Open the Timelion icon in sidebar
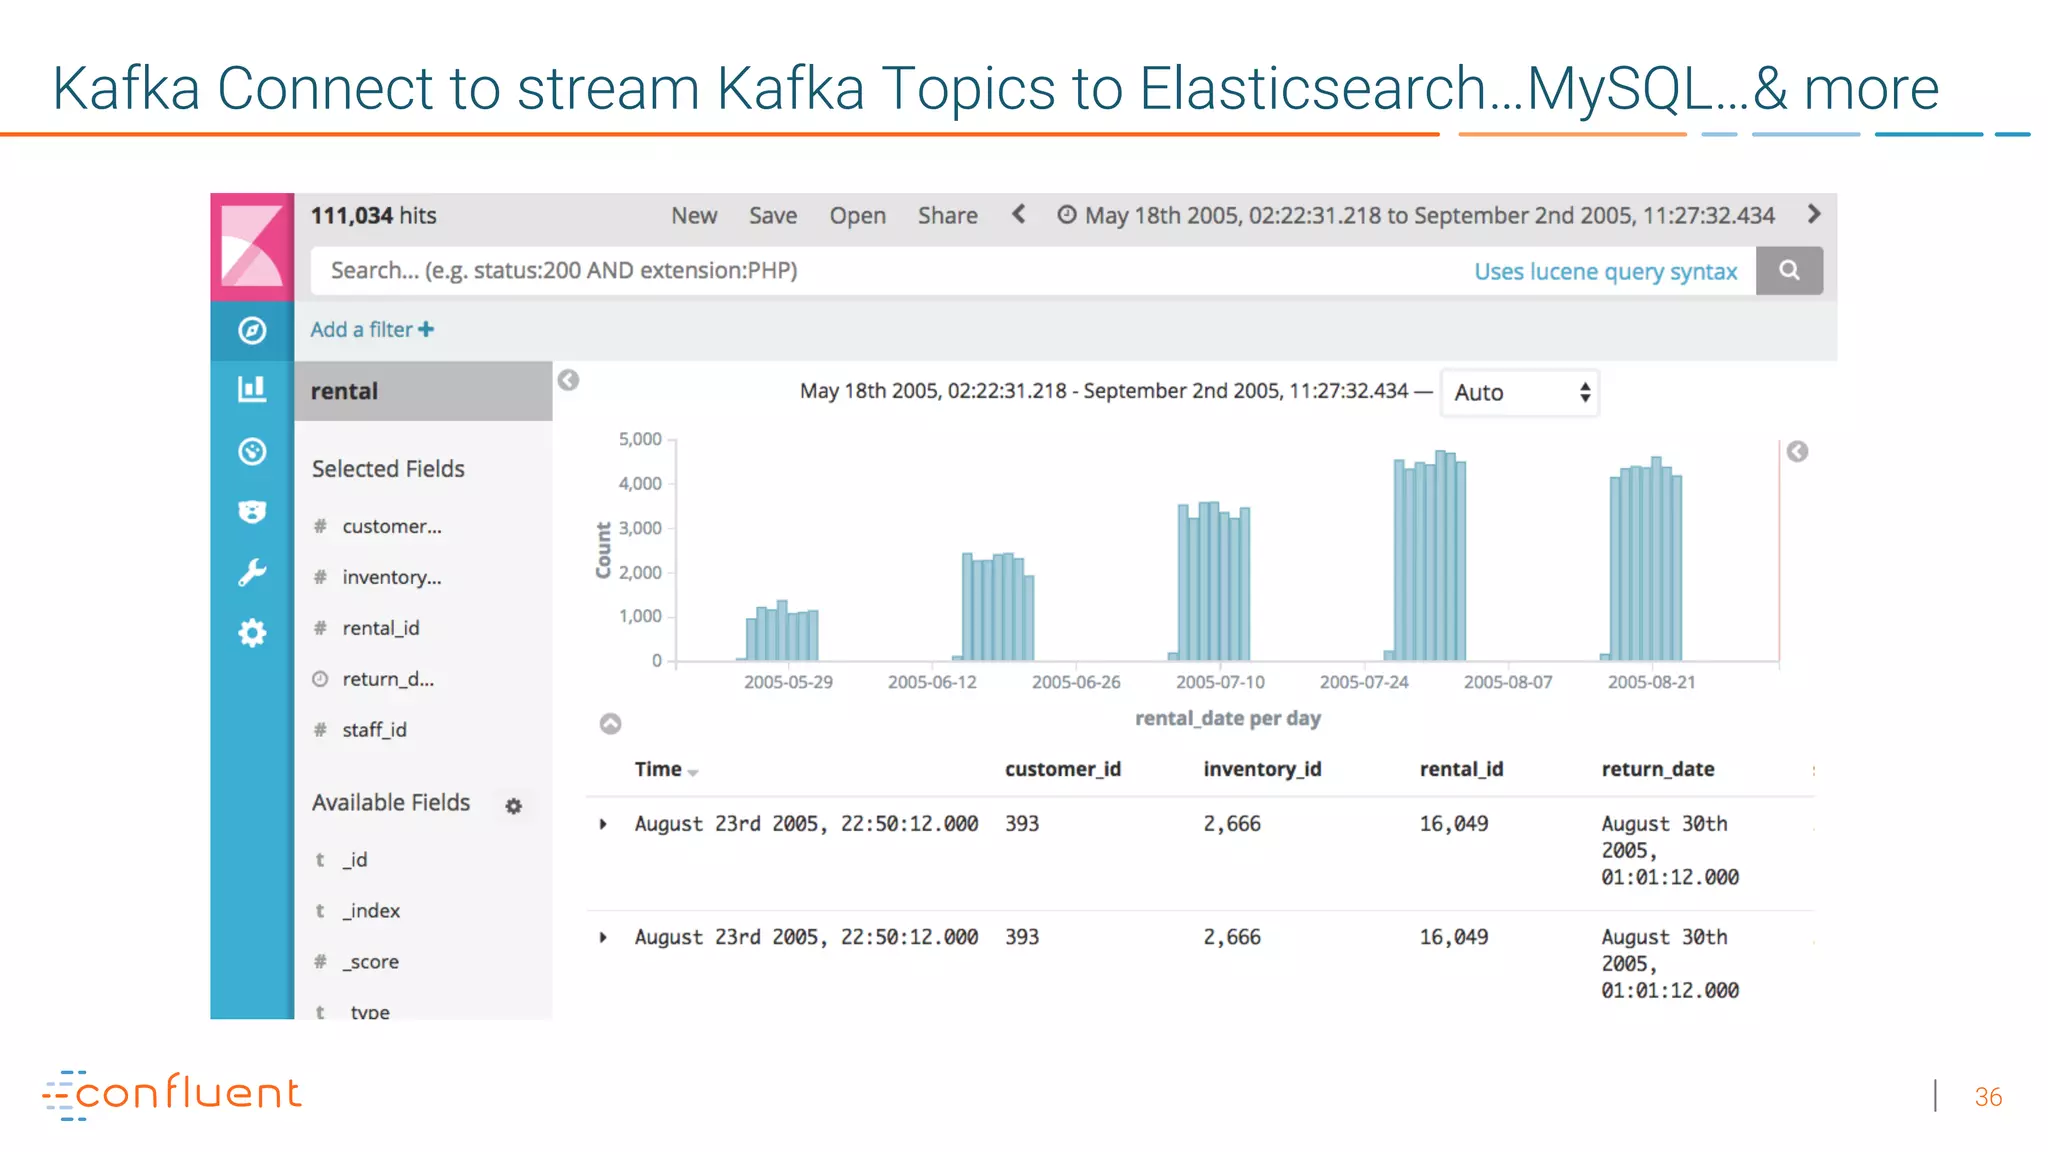Screen dimensions: 2048x1152 coord(252,512)
